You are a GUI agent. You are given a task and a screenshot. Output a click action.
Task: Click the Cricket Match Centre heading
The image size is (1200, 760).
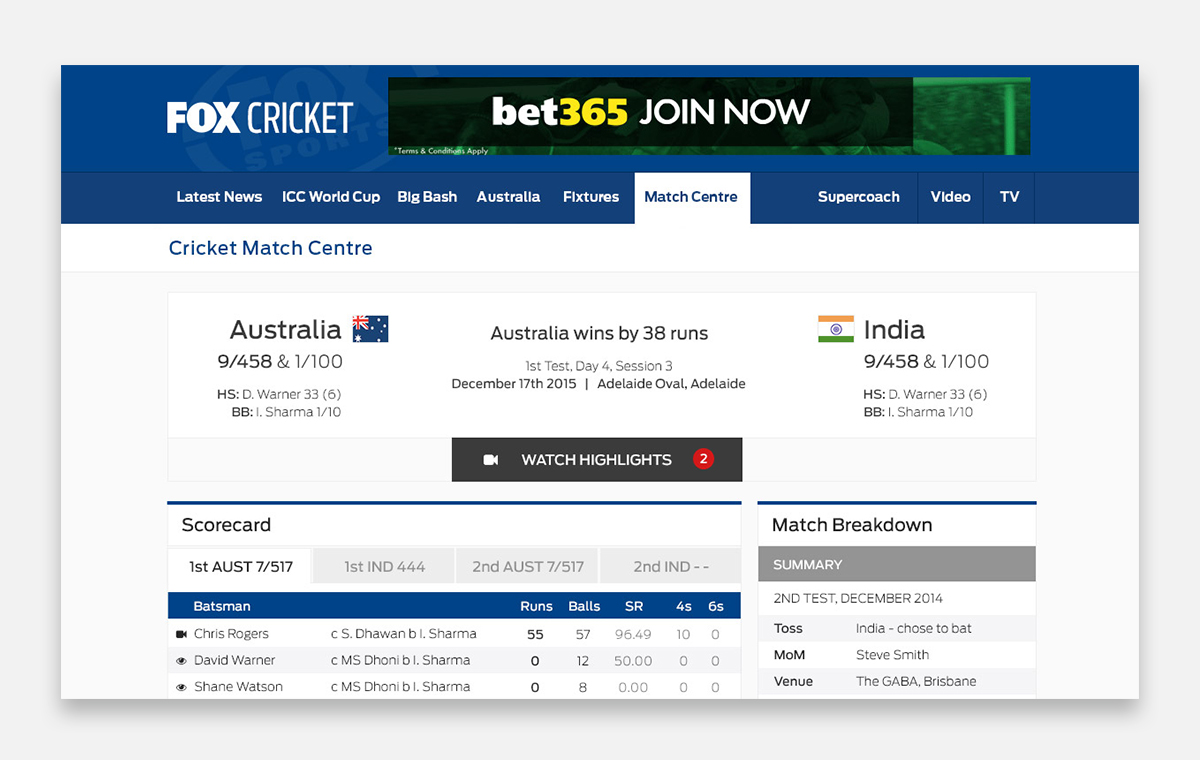tap(271, 248)
